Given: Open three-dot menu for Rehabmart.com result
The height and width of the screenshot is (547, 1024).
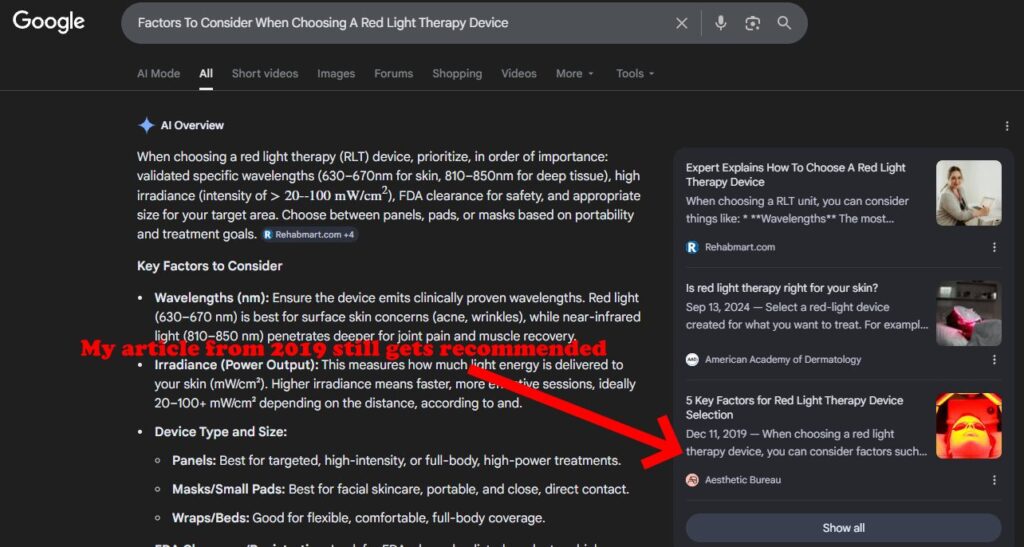Looking at the screenshot, I should coord(993,247).
